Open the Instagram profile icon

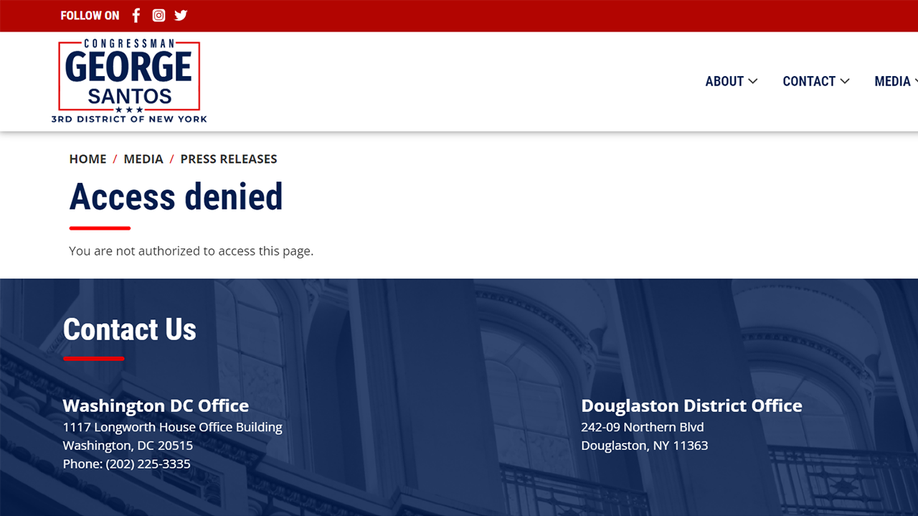tap(159, 16)
